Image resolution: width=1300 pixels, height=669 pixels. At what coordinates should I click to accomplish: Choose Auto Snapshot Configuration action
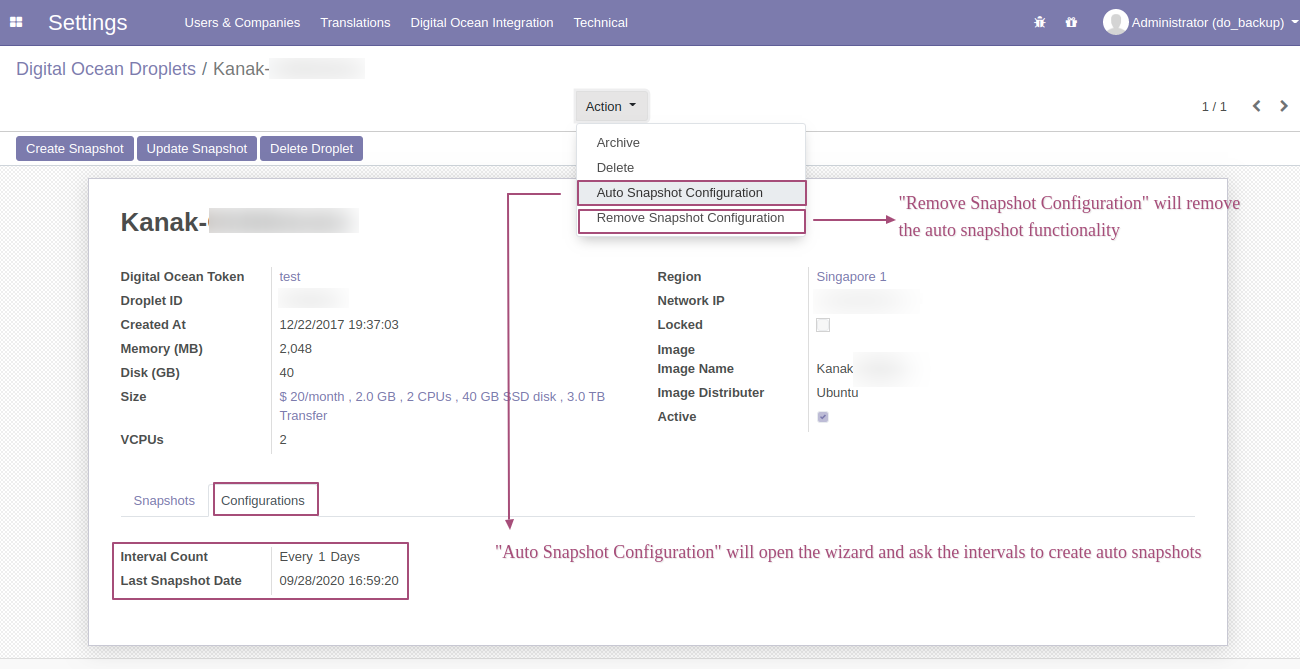click(691, 193)
